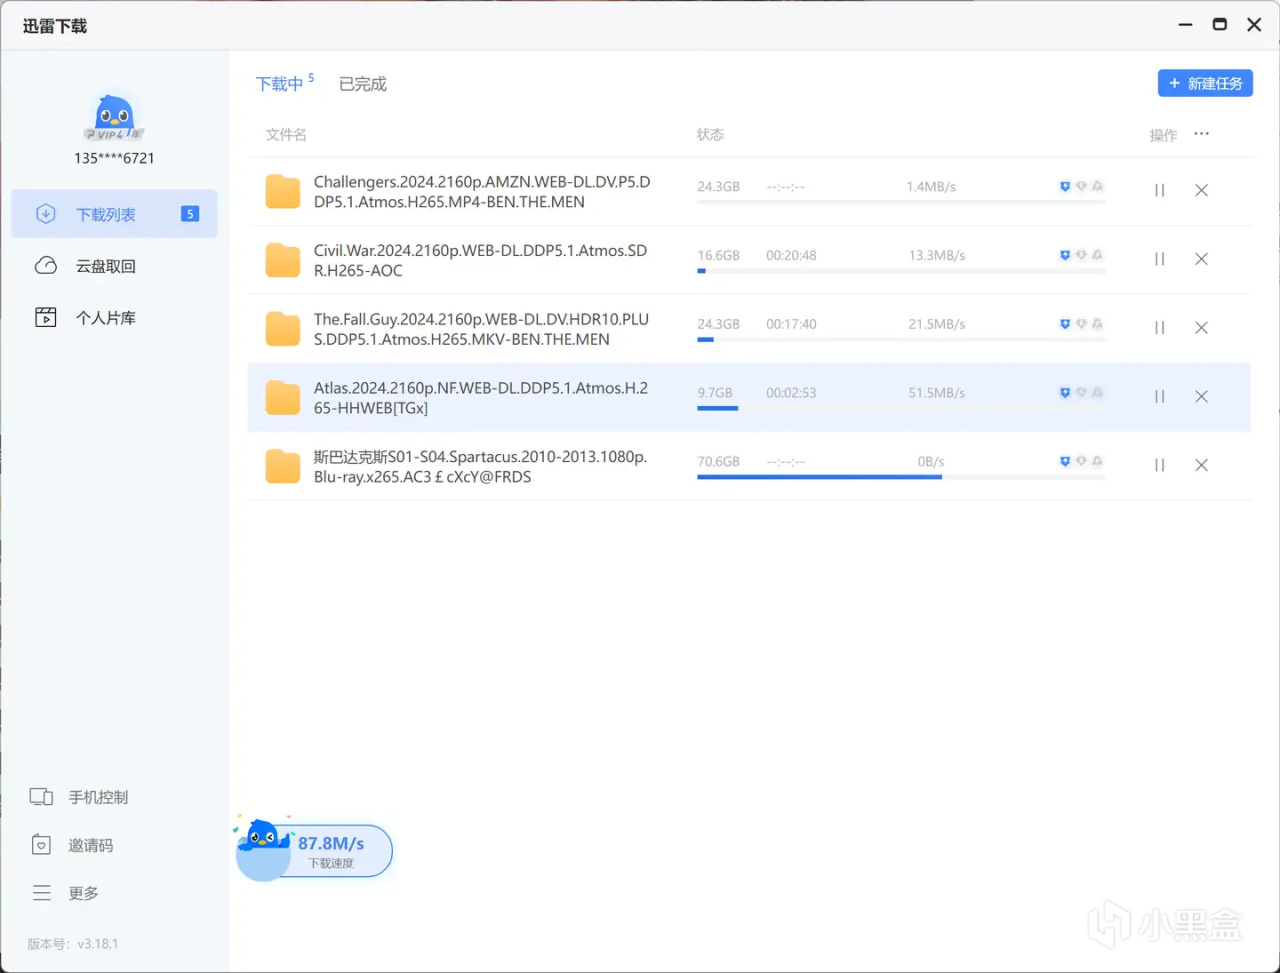Click the folder icon beside Atlas.2024
Image resolution: width=1280 pixels, height=973 pixels.
[283, 398]
